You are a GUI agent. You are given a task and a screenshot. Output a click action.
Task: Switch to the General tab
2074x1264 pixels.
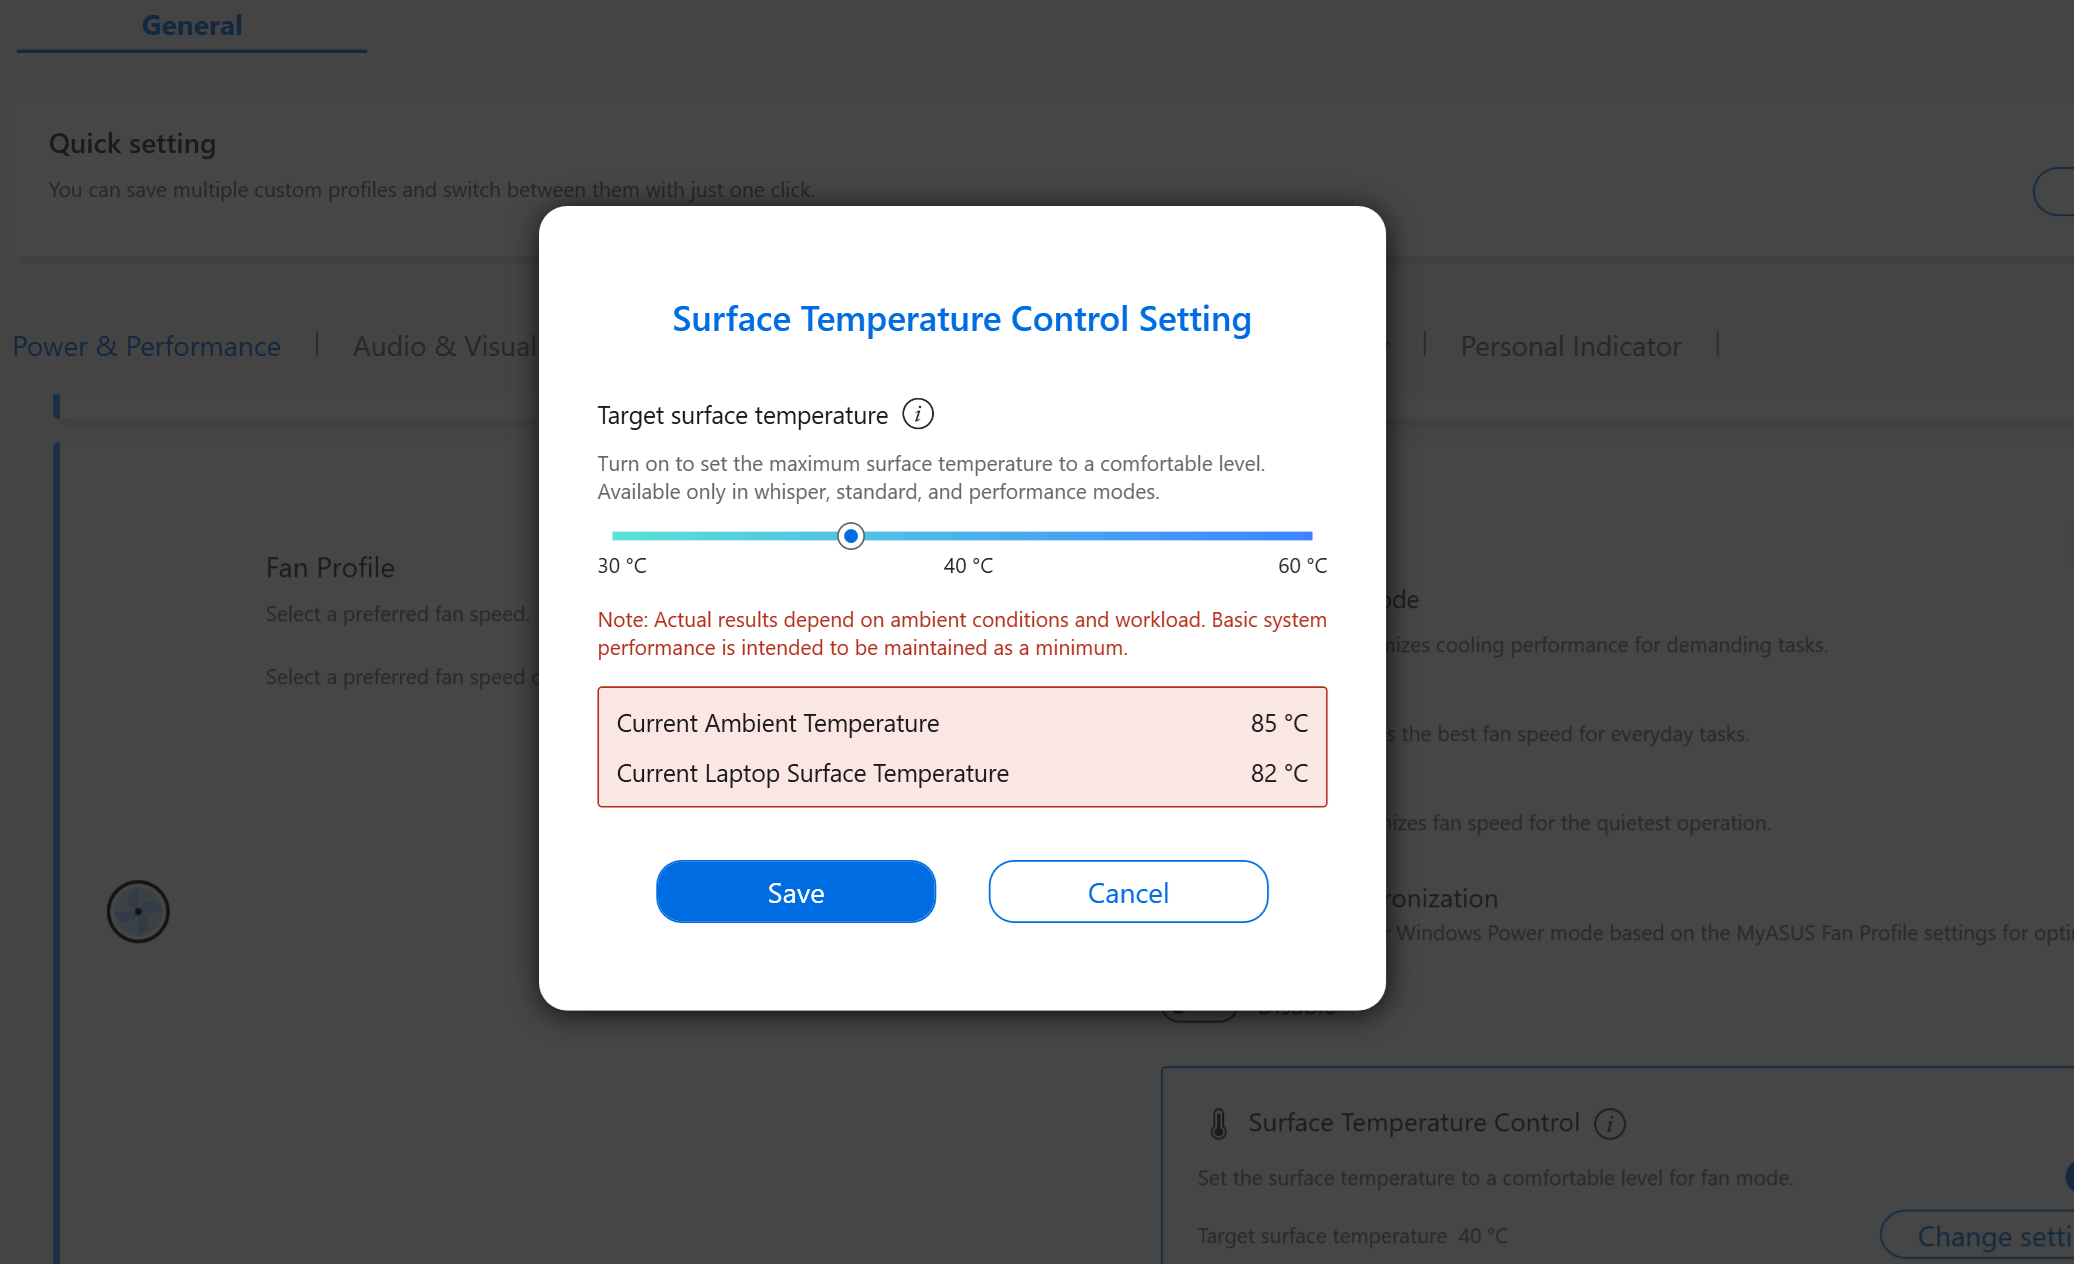[192, 26]
